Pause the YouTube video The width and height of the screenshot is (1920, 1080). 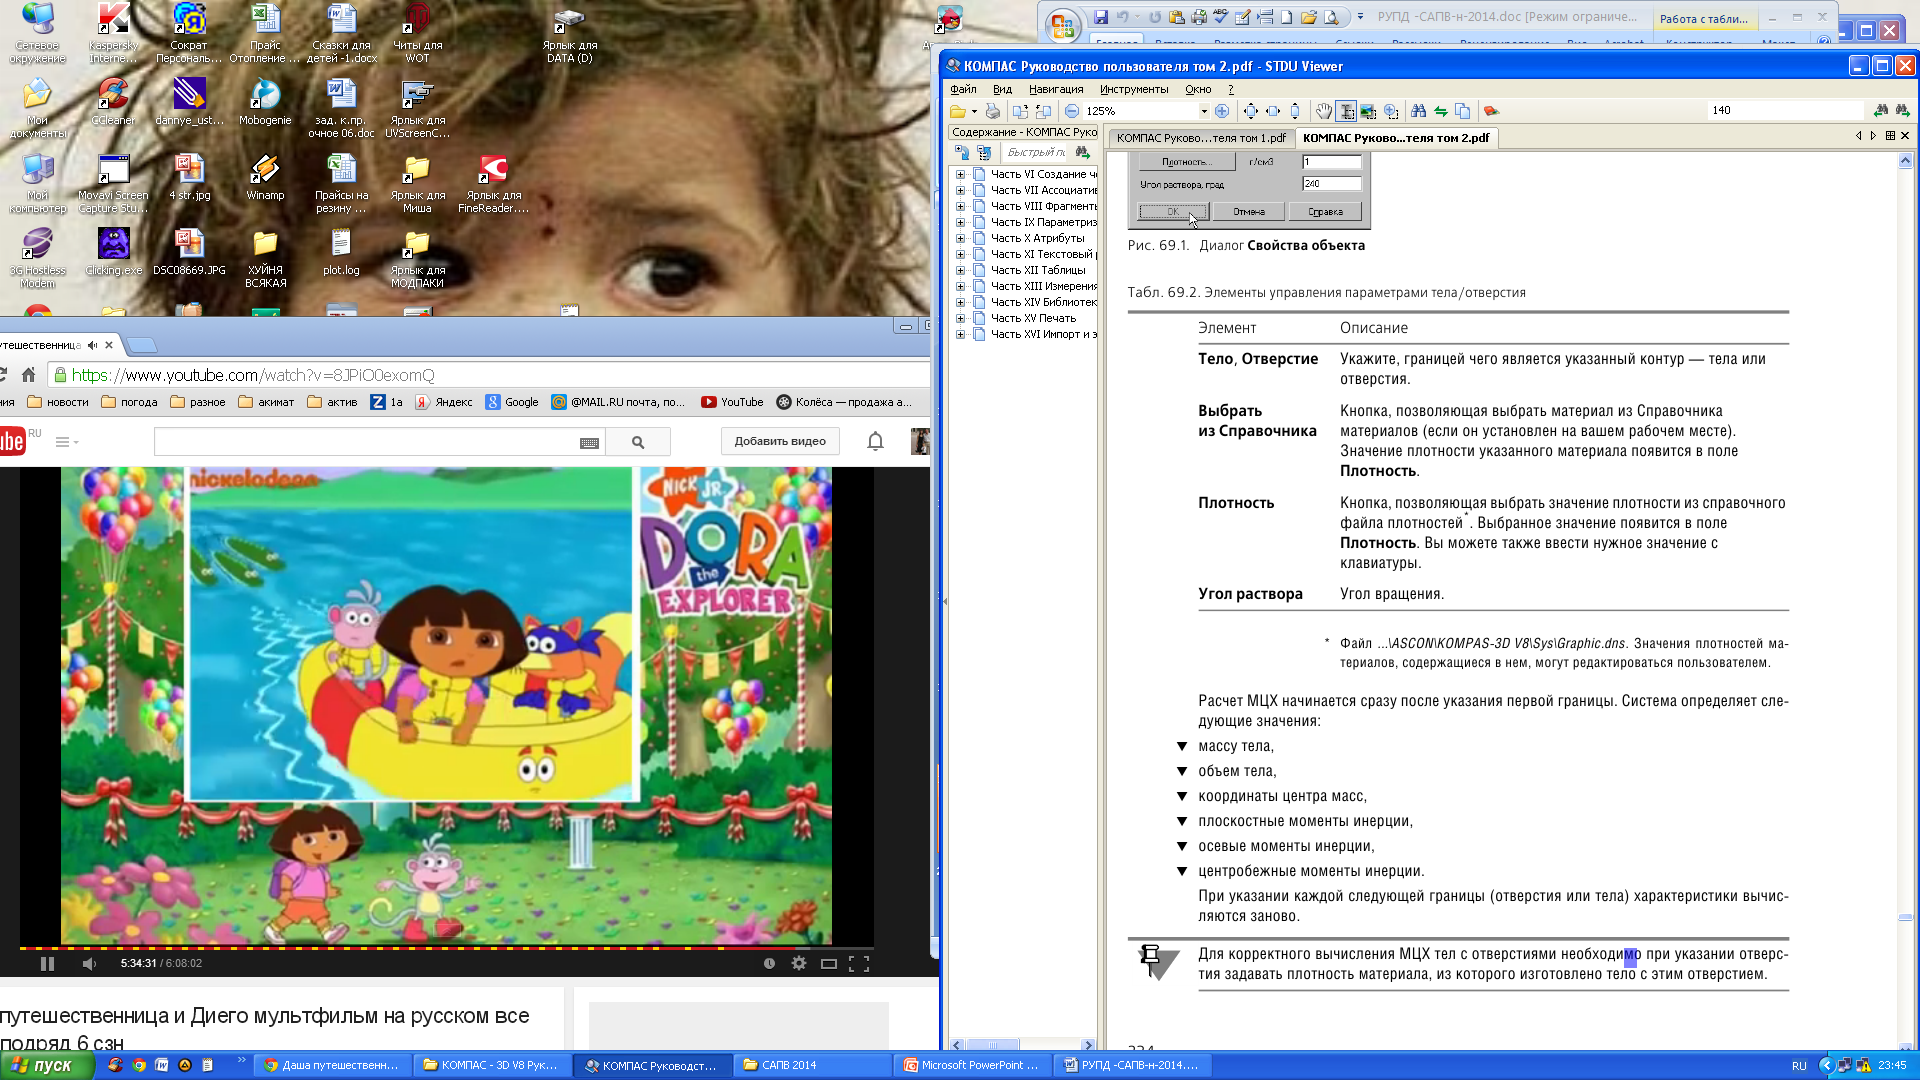tap(47, 963)
